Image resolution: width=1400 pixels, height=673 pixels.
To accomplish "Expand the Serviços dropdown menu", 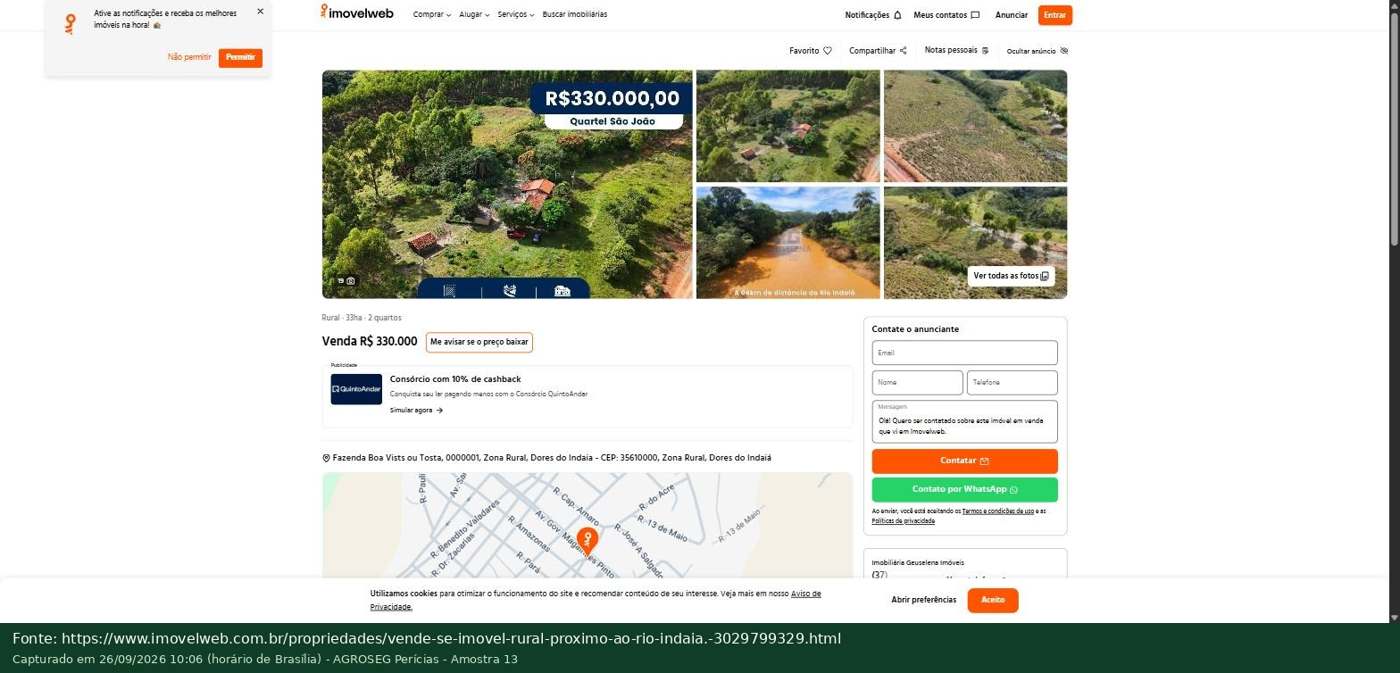I will (x=516, y=15).
